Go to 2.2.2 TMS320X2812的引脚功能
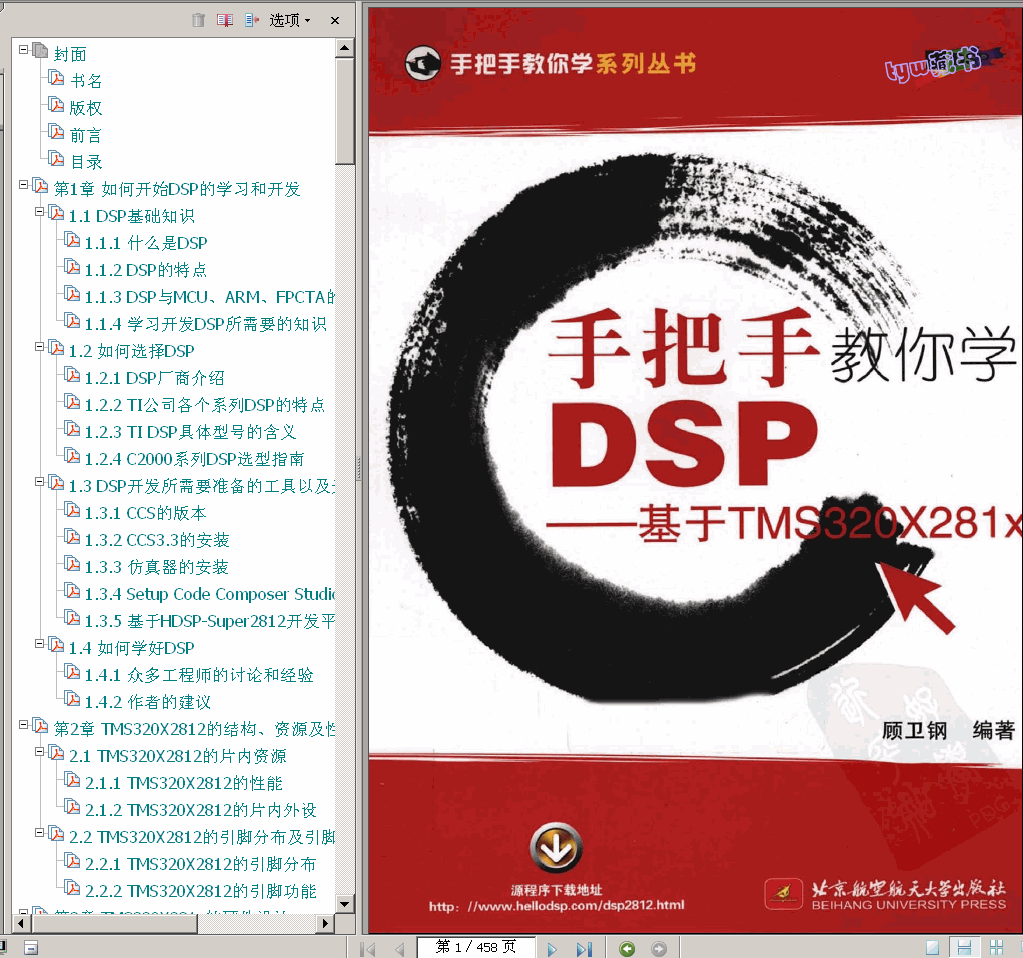1023x958 pixels. point(201,891)
